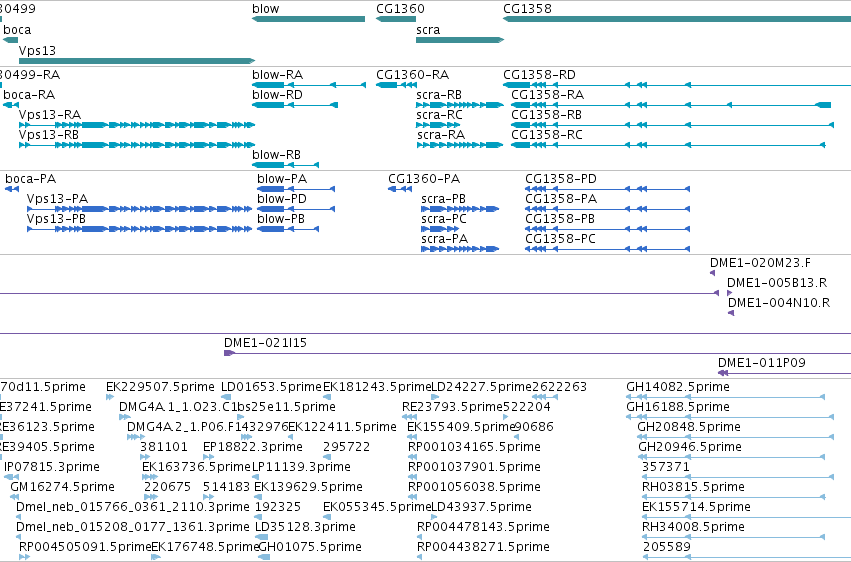Select the boca gene label
851x562 pixels.
click(17, 30)
